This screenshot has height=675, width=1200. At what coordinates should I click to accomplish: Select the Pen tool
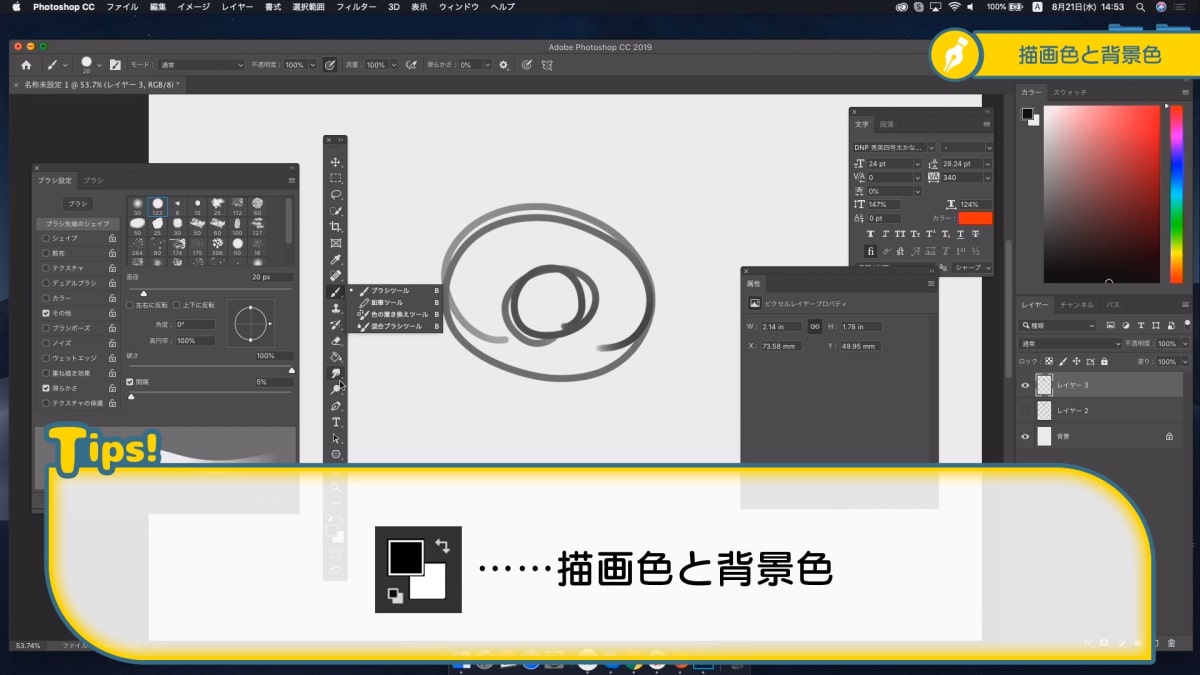tap(336, 405)
